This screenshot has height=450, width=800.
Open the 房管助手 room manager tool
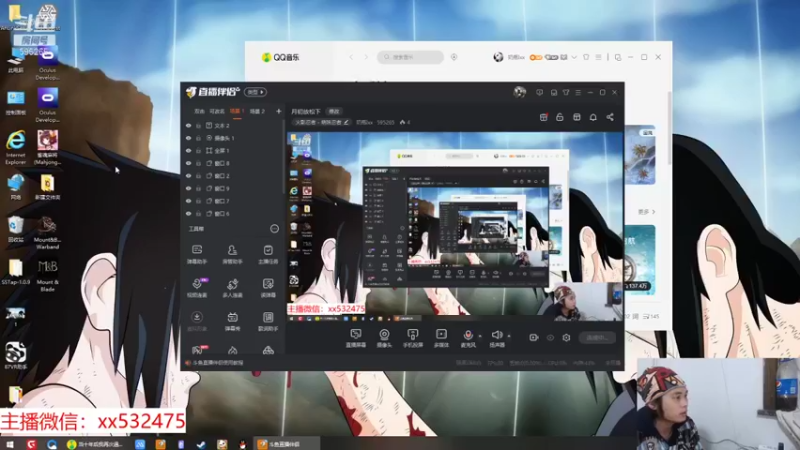232,254
